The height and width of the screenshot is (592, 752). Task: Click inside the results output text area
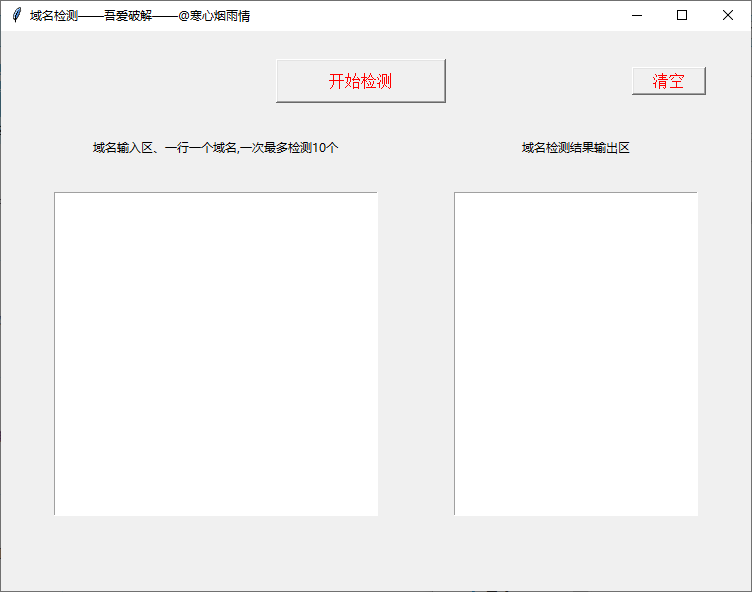[x=576, y=354]
